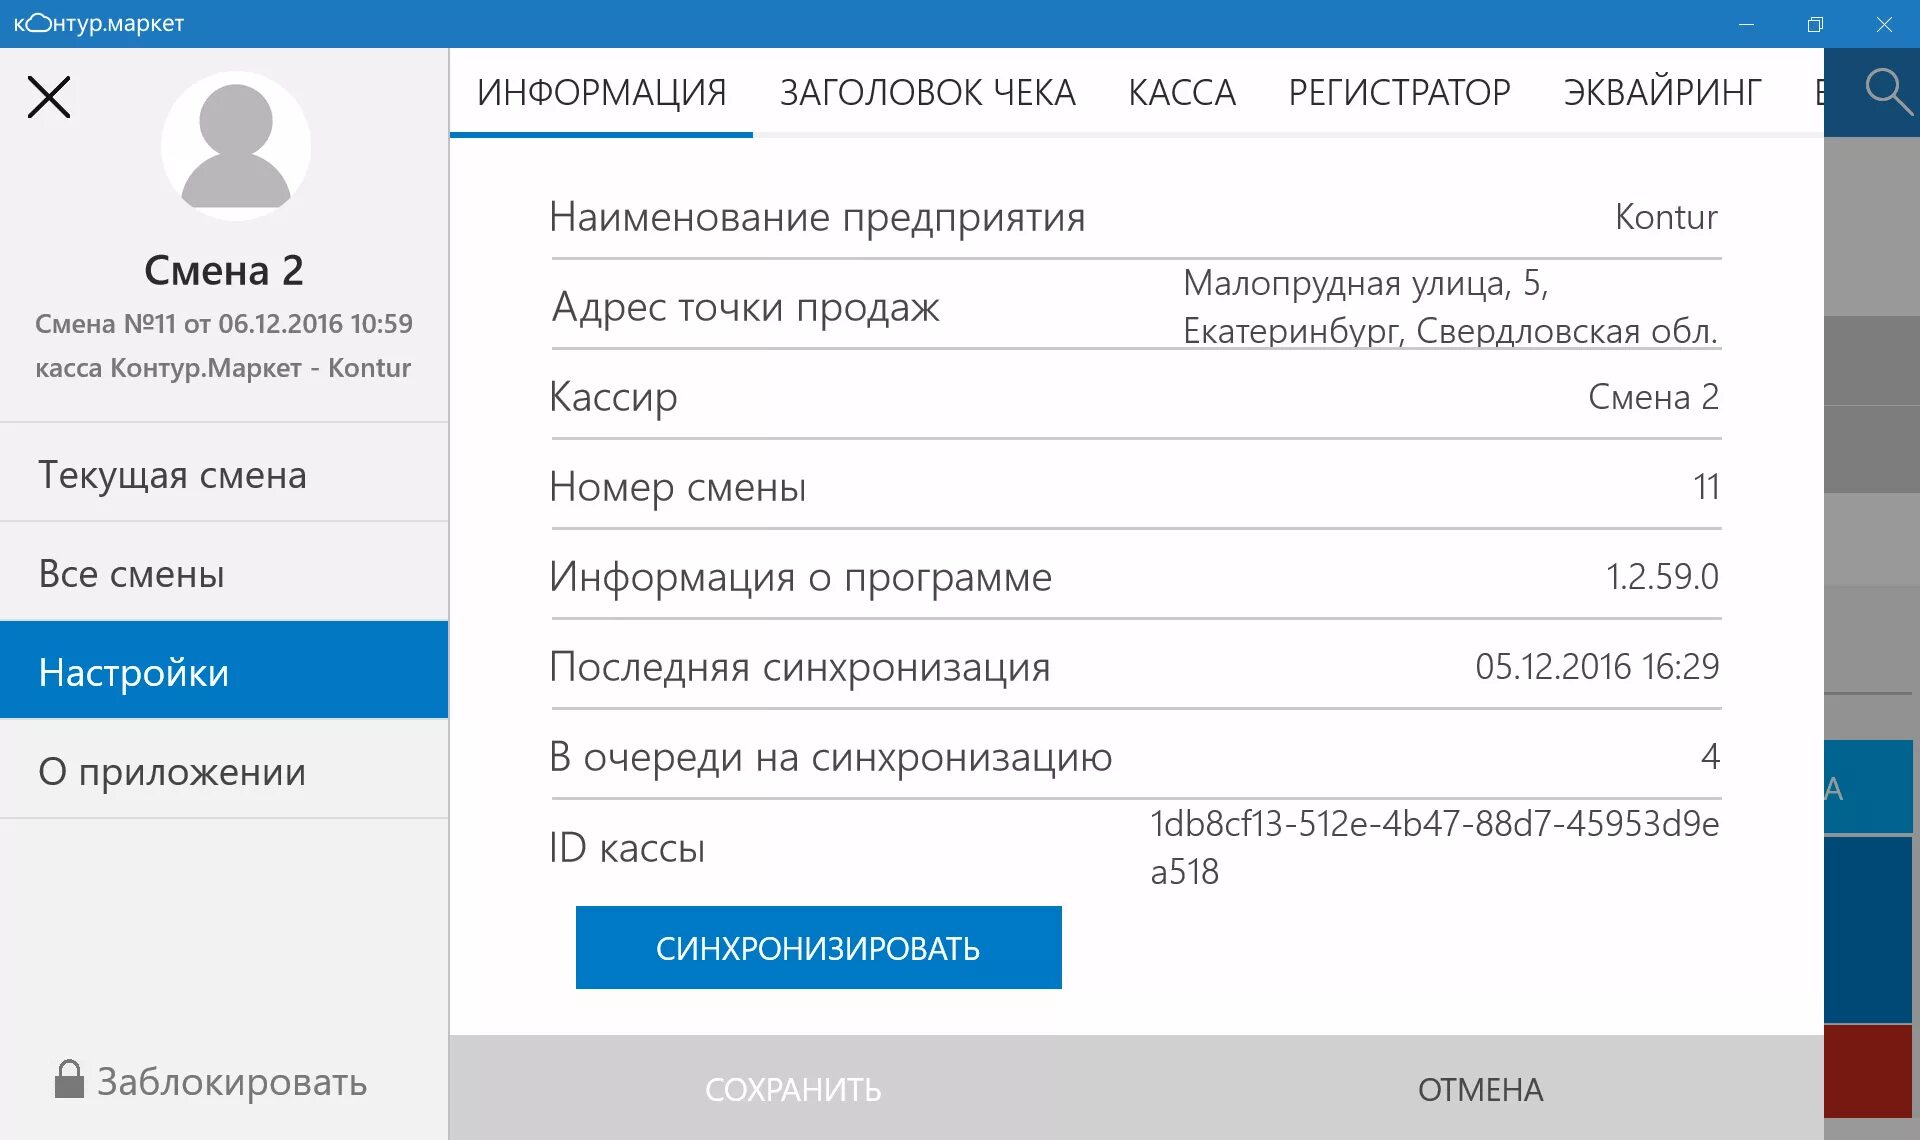The image size is (1920, 1140).
Task: Click the Наименование предприятия label
Action: click(x=817, y=217)
